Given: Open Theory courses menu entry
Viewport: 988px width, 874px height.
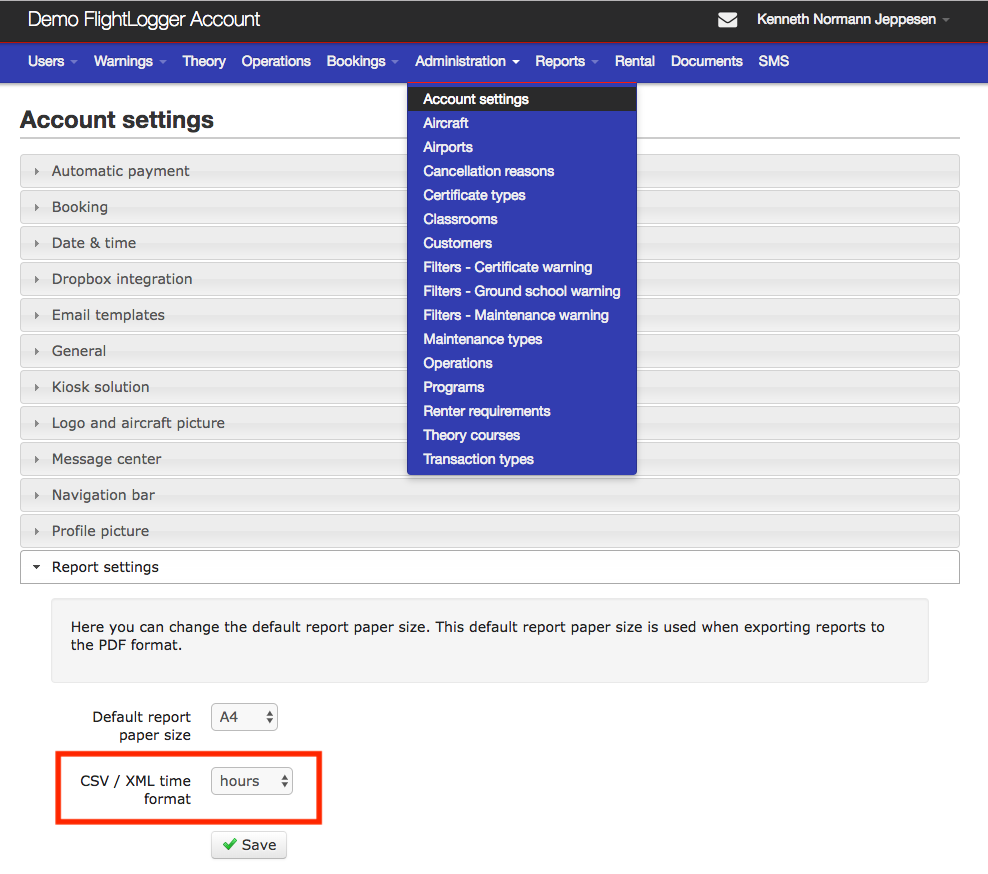Looking at the screenshot, I should tap(522, 435).
